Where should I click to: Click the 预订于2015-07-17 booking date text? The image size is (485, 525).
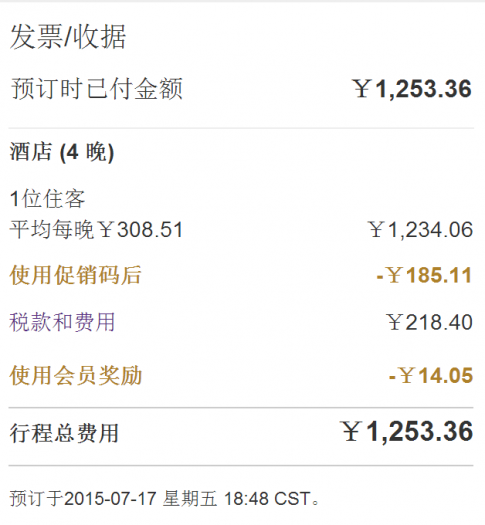83,499
